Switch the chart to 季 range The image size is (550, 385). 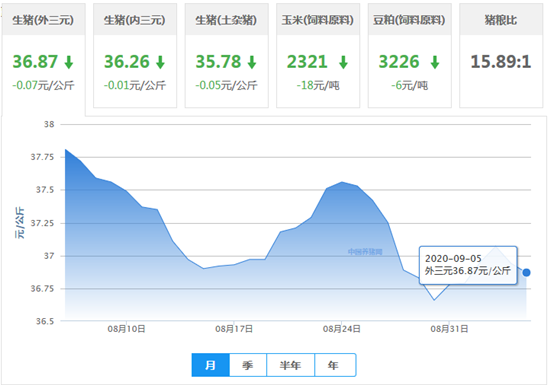(x=248, y=365)
